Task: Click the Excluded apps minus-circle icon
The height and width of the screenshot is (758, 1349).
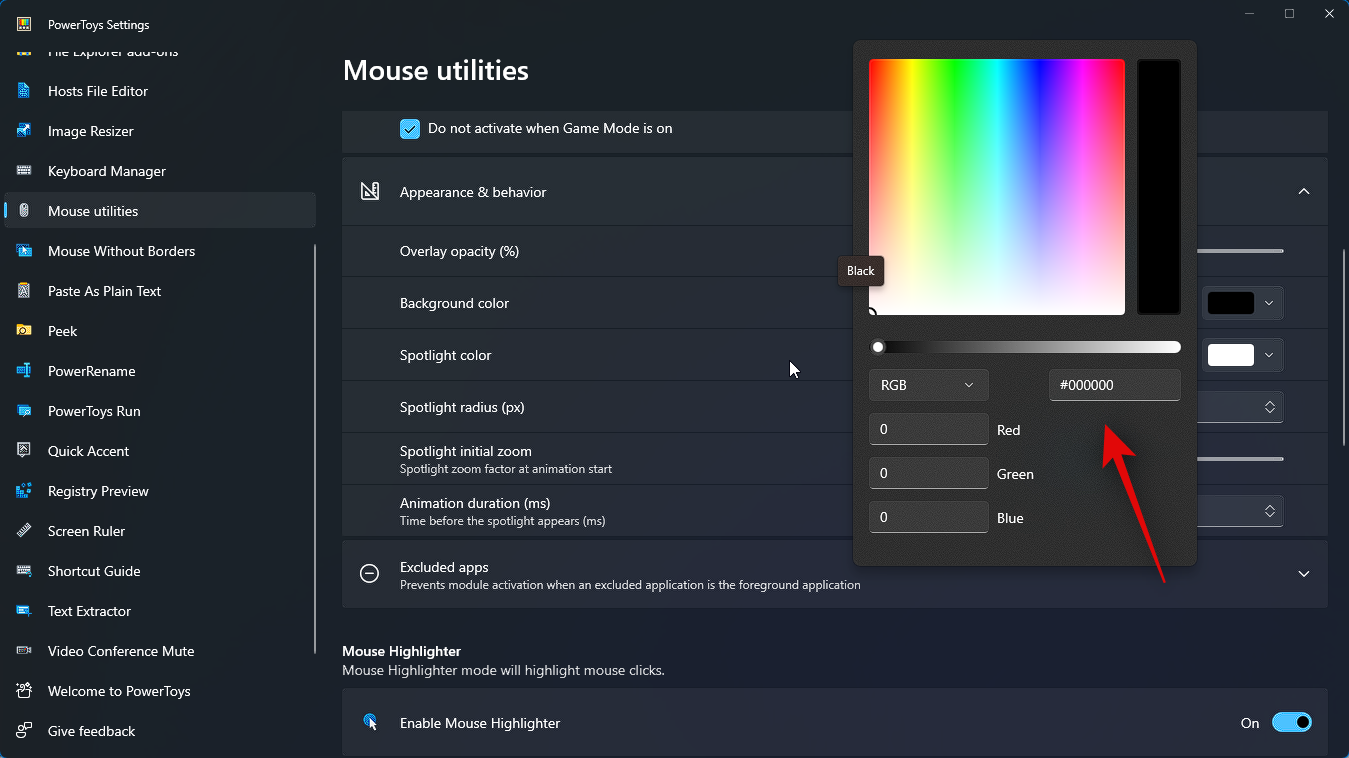Action: pyautogui.click(x=370, y=574)
